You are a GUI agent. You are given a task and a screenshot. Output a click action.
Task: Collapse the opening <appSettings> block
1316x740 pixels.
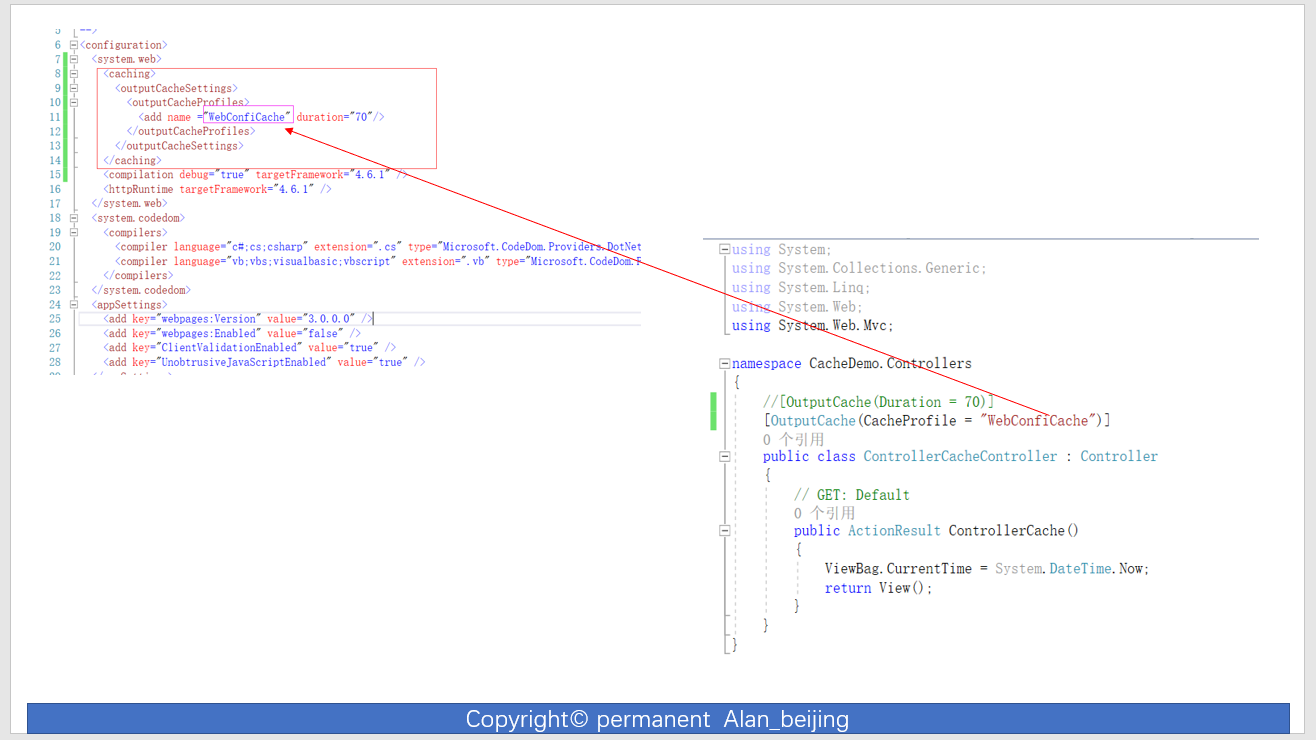[74, 304]
